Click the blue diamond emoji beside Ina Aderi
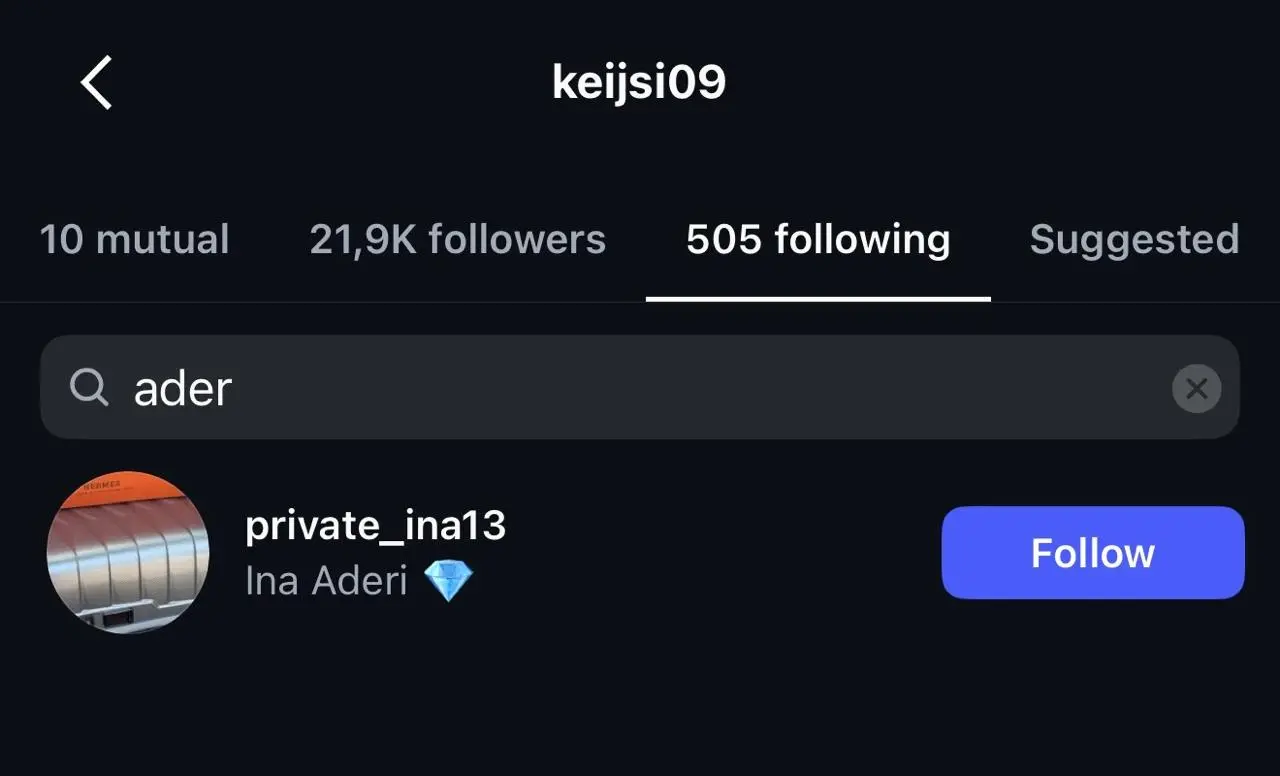This screenshot has width=1280, height=776. pyautogui.click(x=448, y=580)
